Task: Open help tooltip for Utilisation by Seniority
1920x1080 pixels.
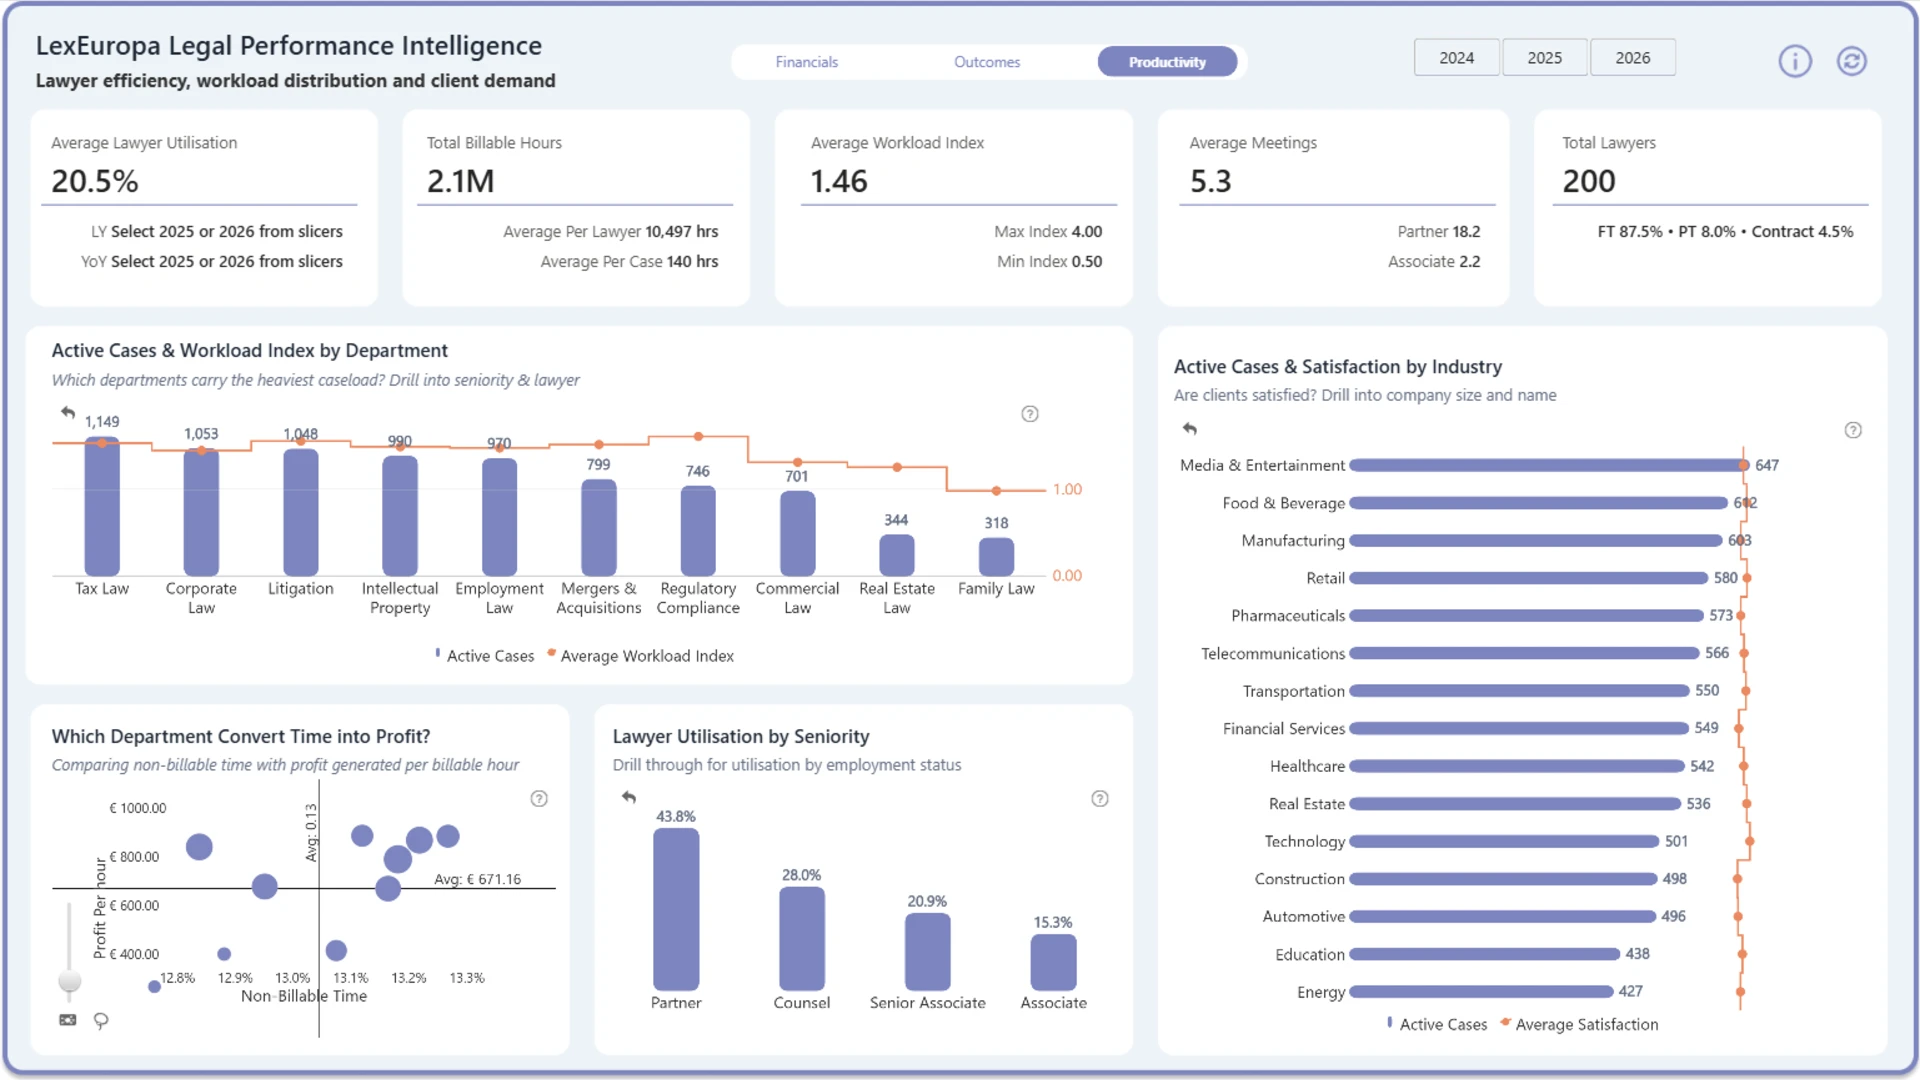Action: click(x=1100, y=798)
